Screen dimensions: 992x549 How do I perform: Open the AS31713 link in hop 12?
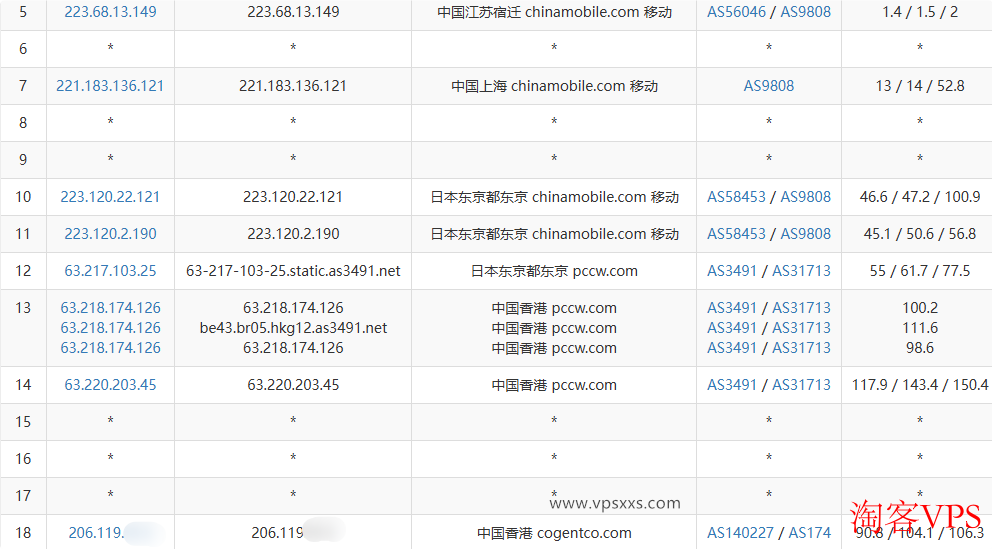click(x=801, y=271)
